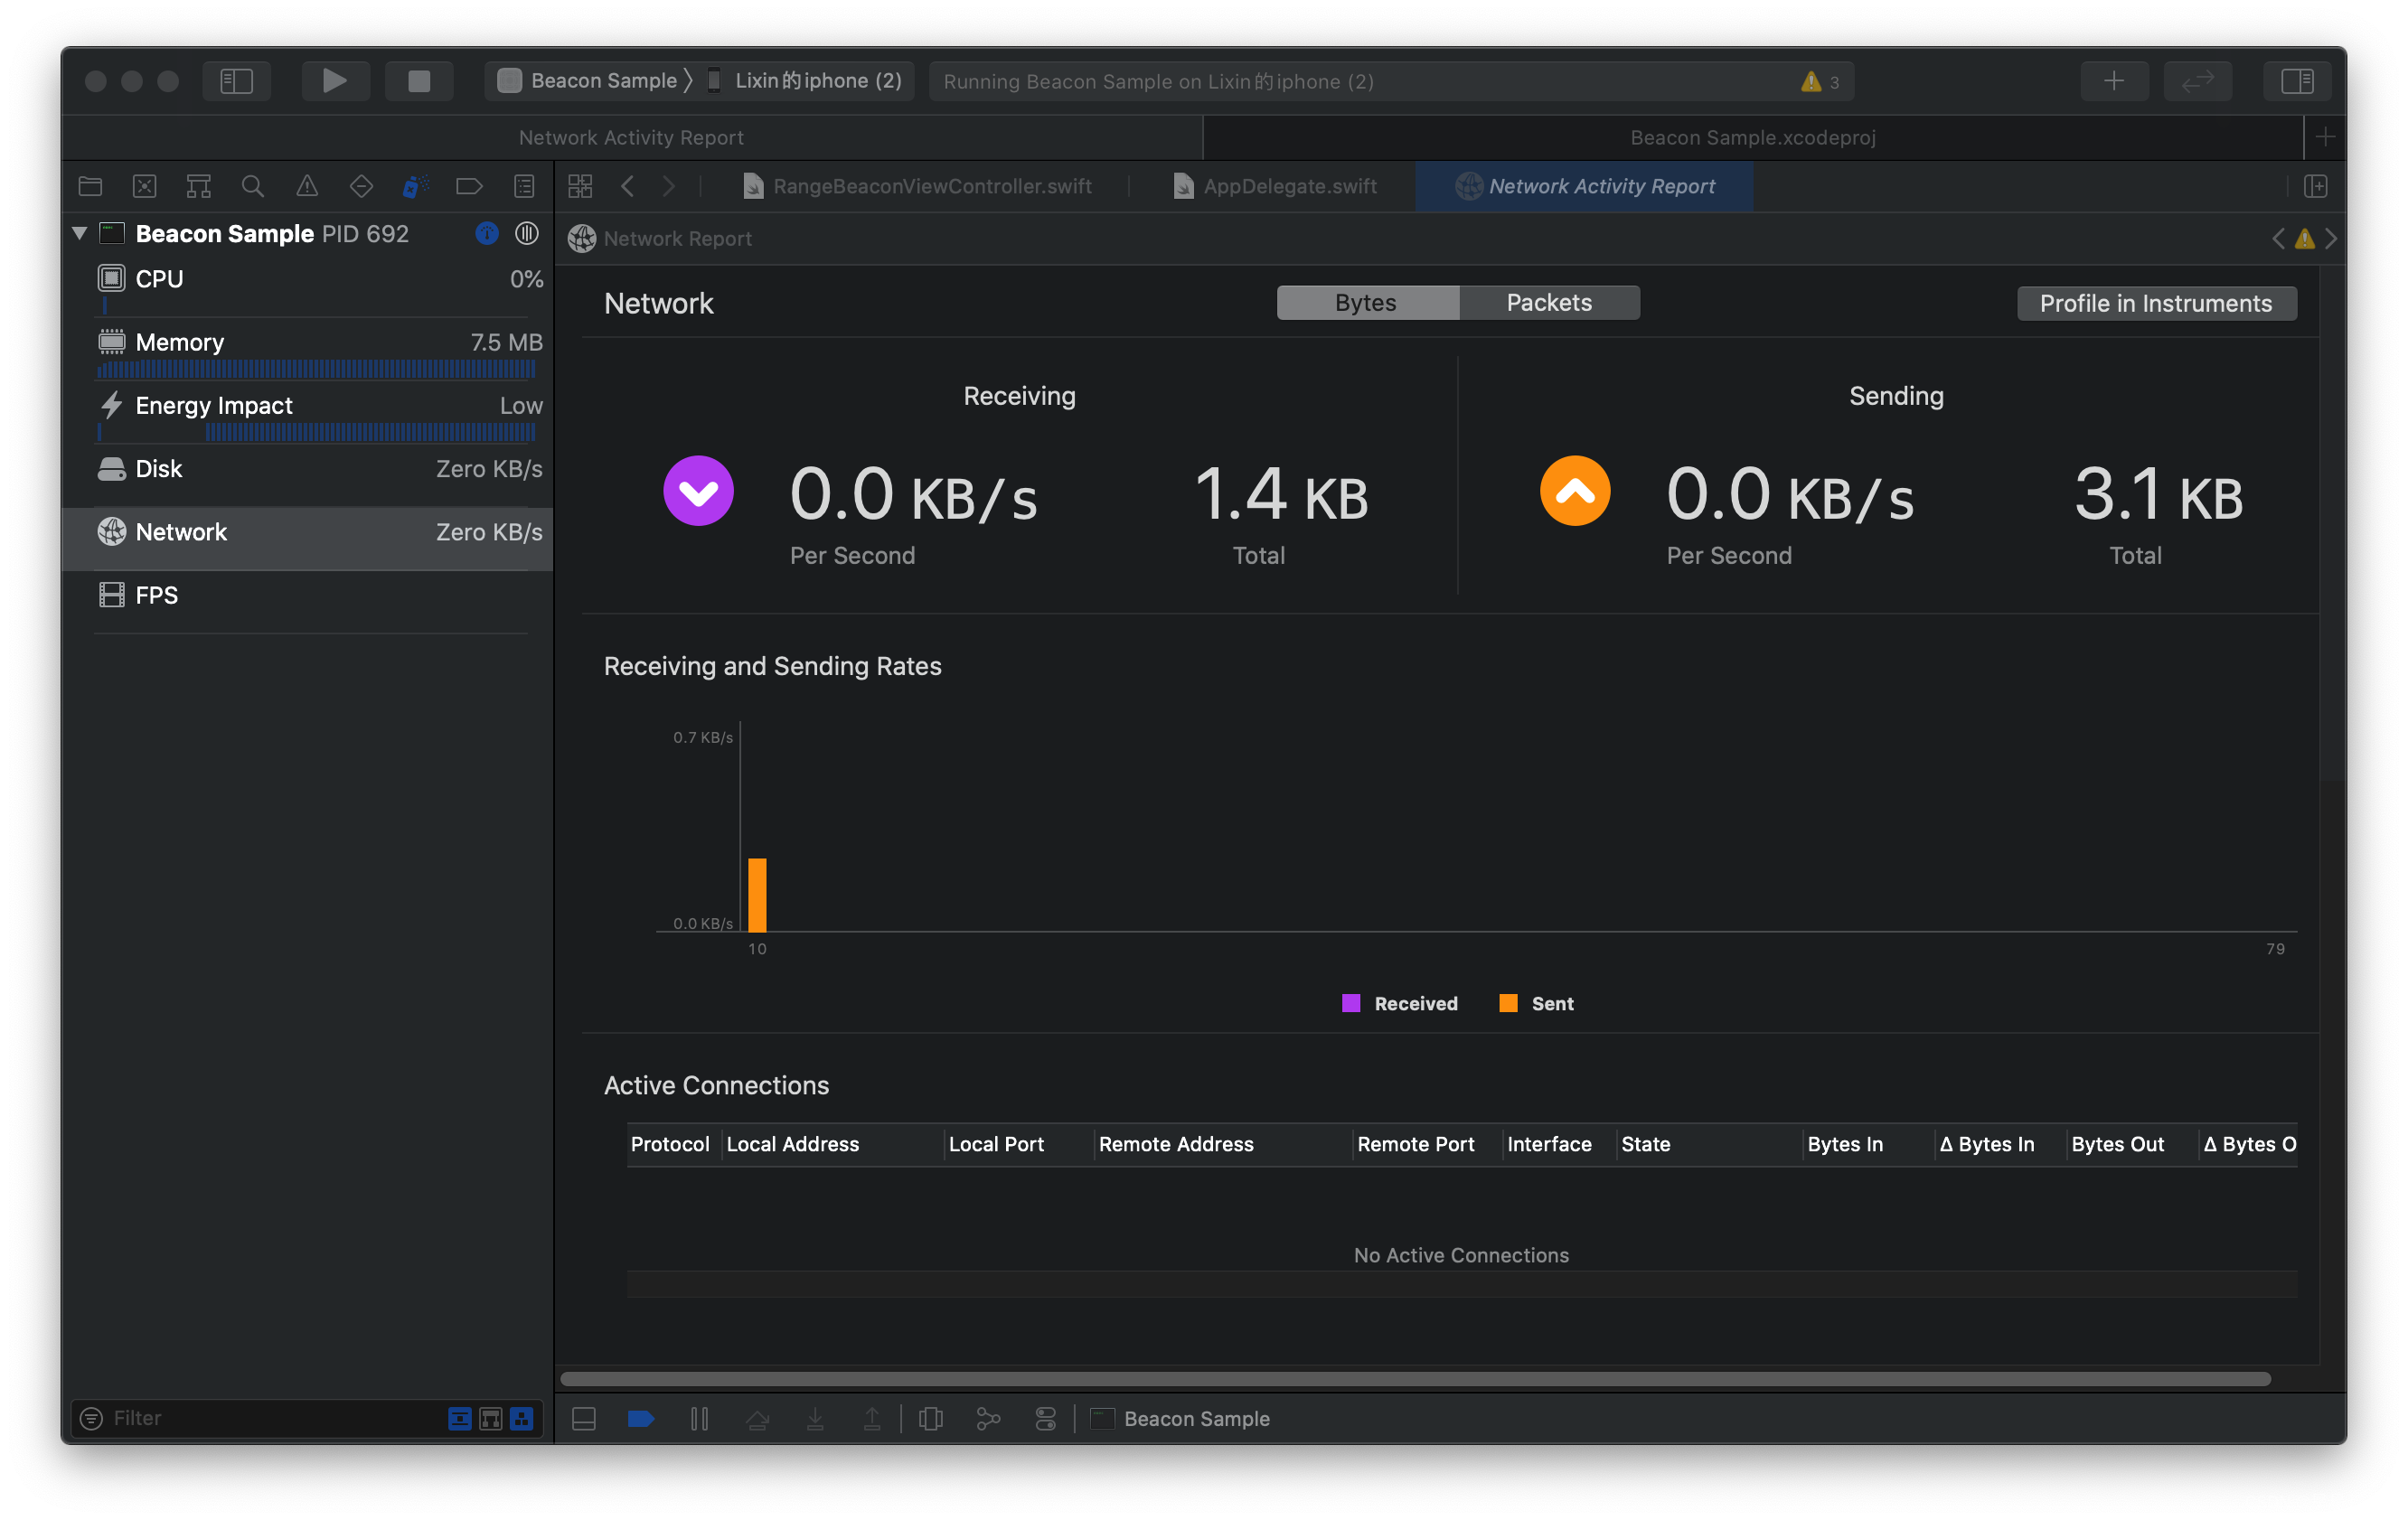
Task: Select the Memory gauge row
Action: (318, 343)
